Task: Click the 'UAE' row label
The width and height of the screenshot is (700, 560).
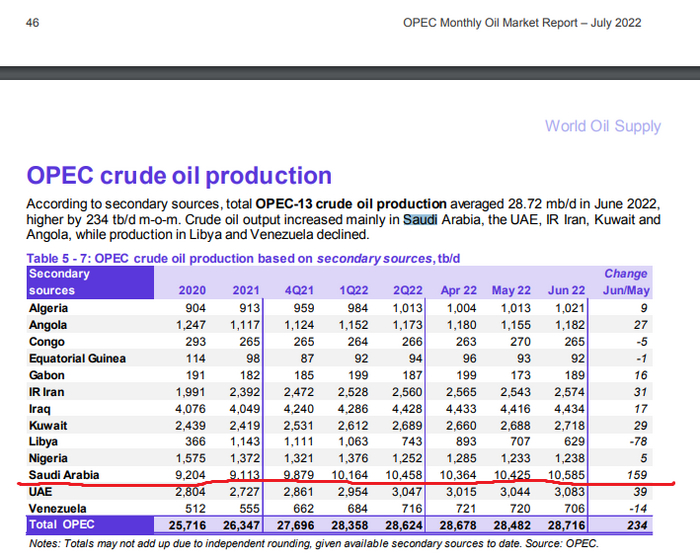Action: tap(41, 492)
